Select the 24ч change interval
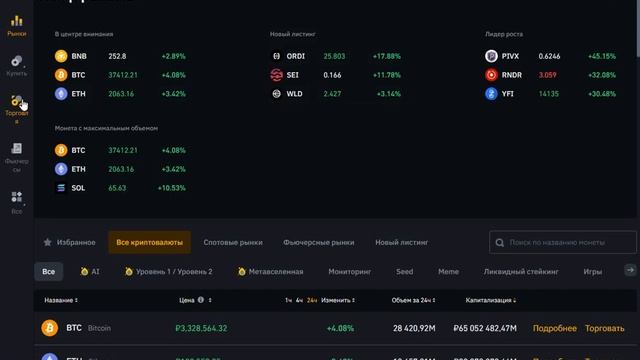The height and width of the screenshot is (360, 640). click(x=312, y=300)
